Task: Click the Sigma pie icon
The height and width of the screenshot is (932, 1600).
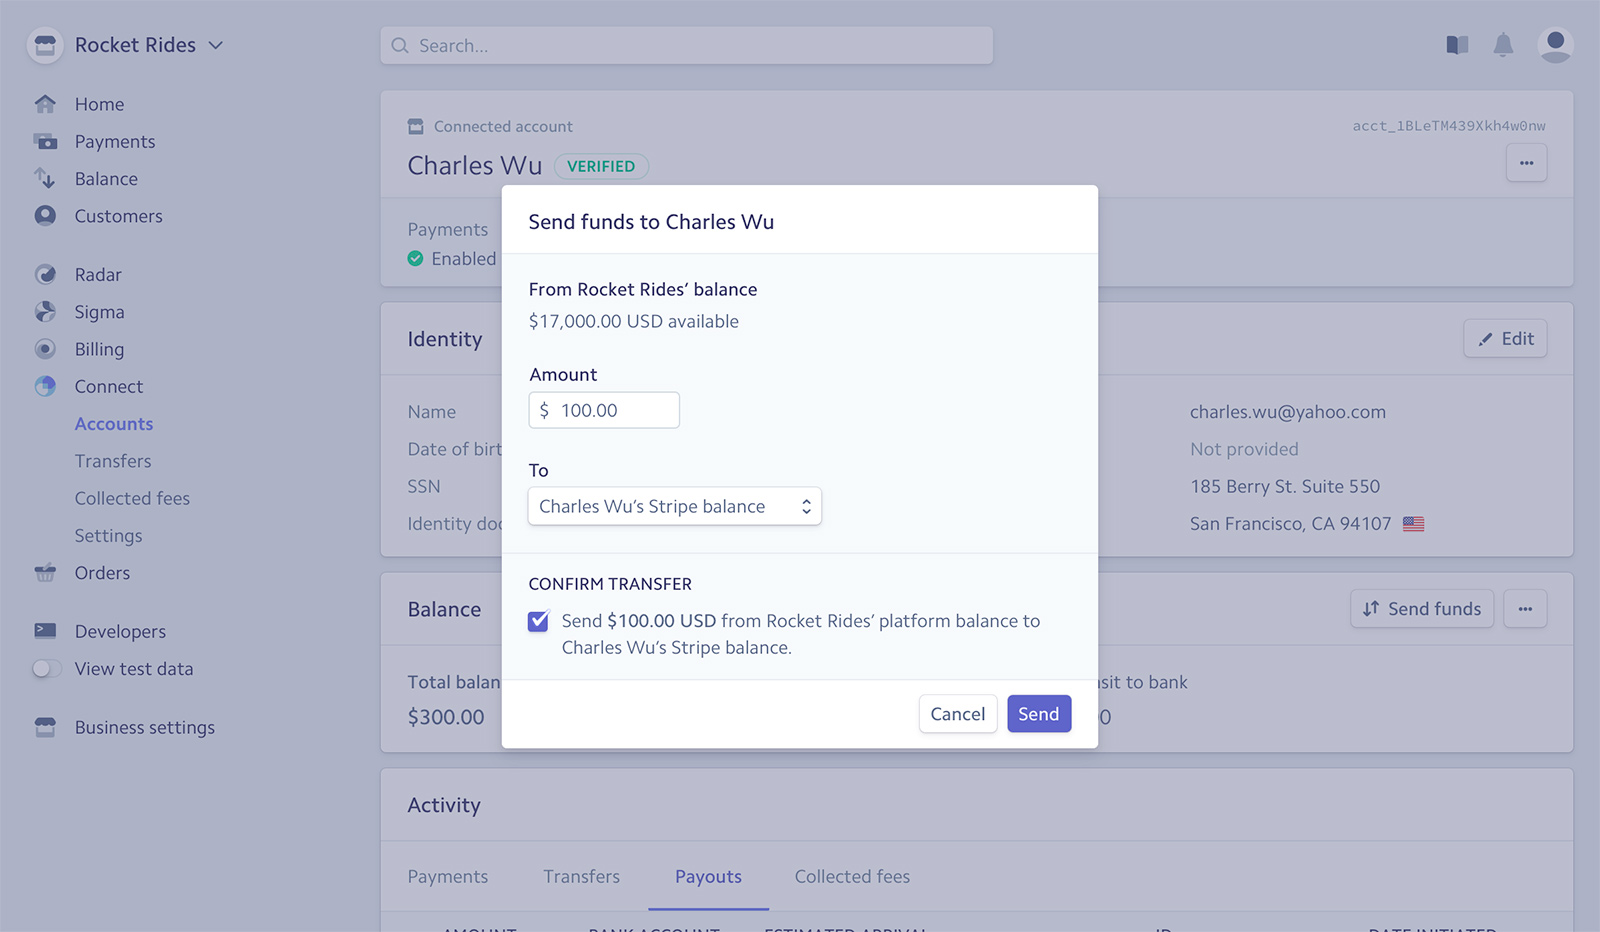Action: click(45, 311)
